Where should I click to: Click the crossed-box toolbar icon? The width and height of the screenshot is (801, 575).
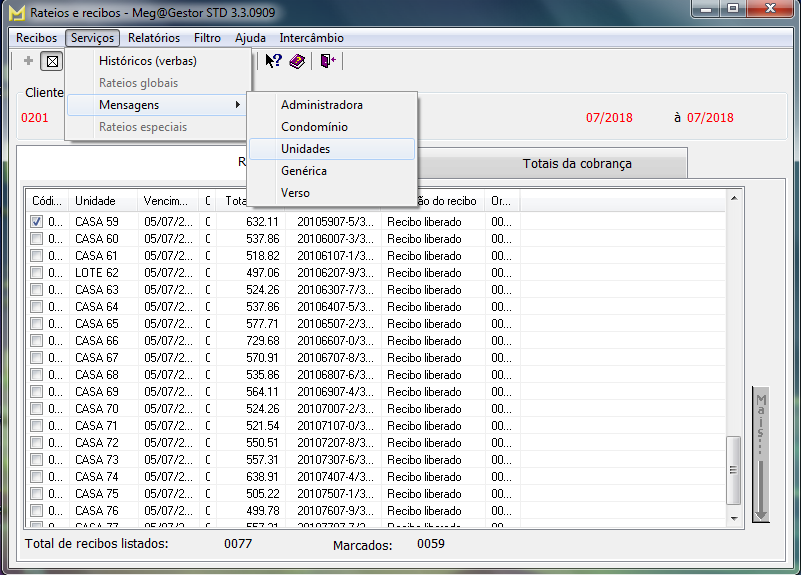52,61
